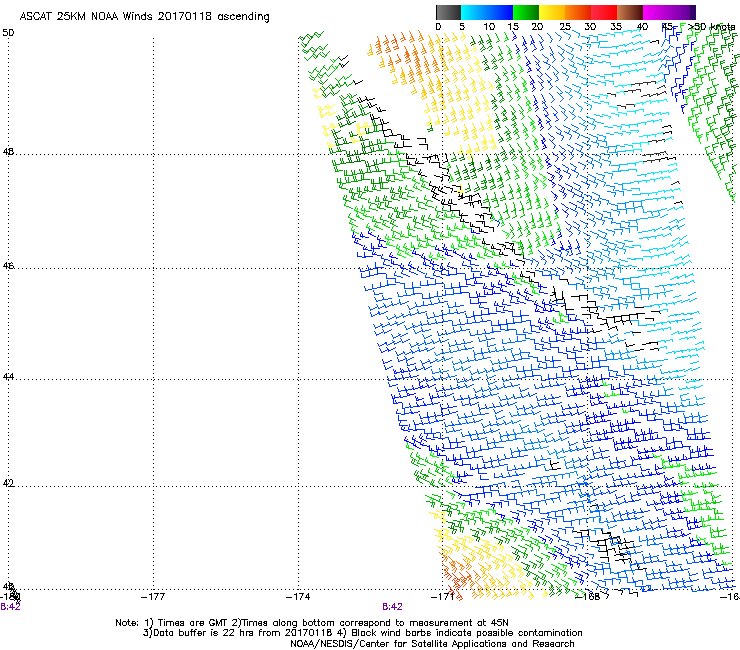Click the gray 0–5 knots color bar segment

pos(448,12)
